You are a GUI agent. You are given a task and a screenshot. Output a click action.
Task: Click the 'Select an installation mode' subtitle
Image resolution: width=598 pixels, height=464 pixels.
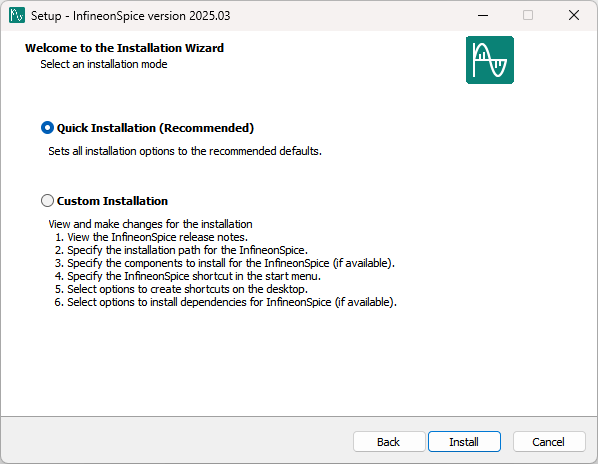tap(104, 64)
